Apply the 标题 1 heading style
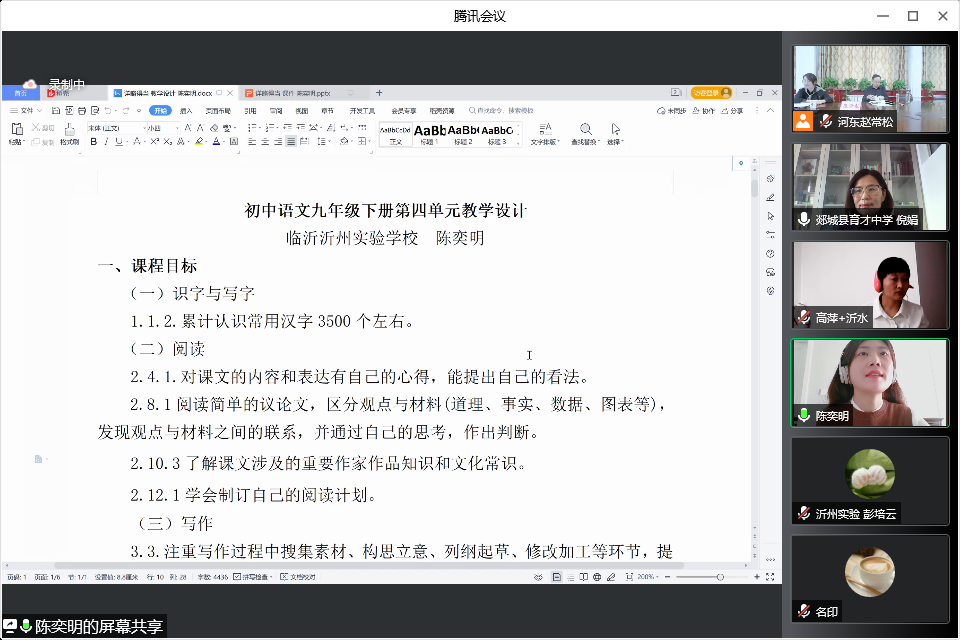960x640 pixels. click(430, 133)
